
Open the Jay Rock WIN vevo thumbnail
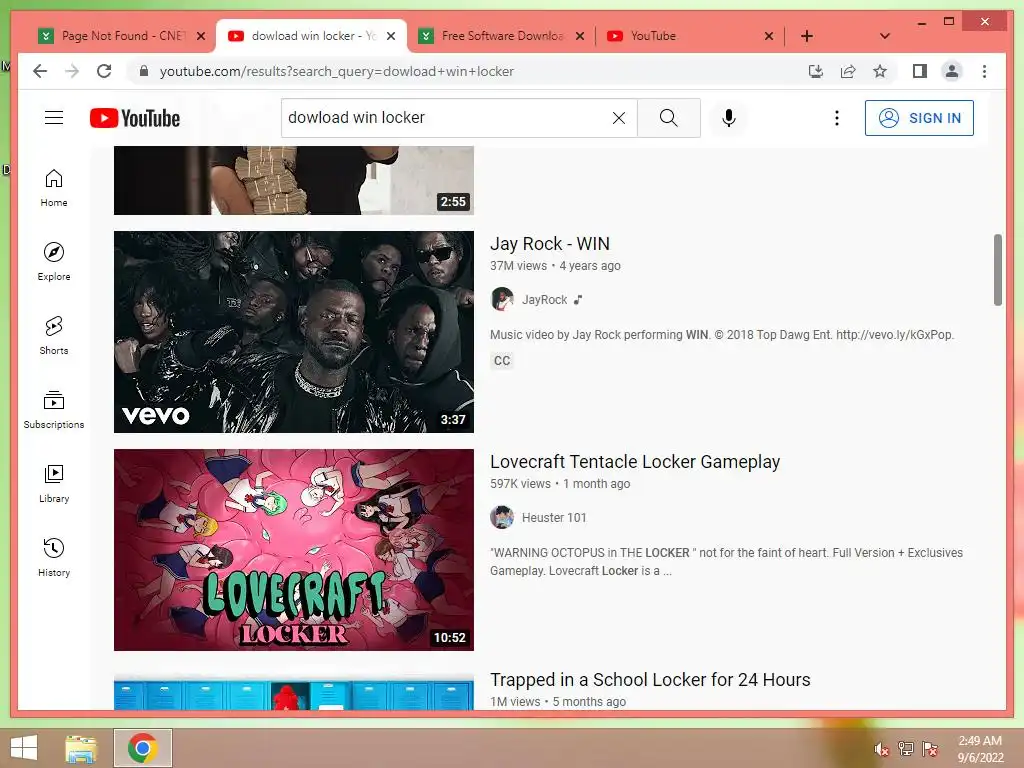[294, 332]
